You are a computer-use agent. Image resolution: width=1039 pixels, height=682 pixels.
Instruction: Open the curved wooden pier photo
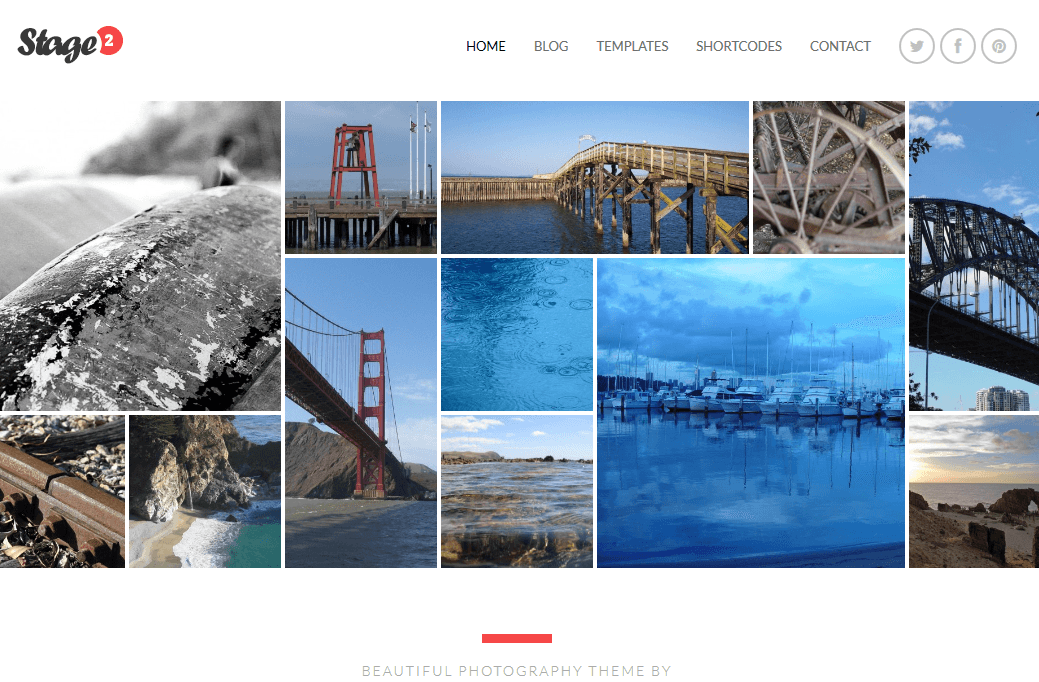tap(595, 178)
